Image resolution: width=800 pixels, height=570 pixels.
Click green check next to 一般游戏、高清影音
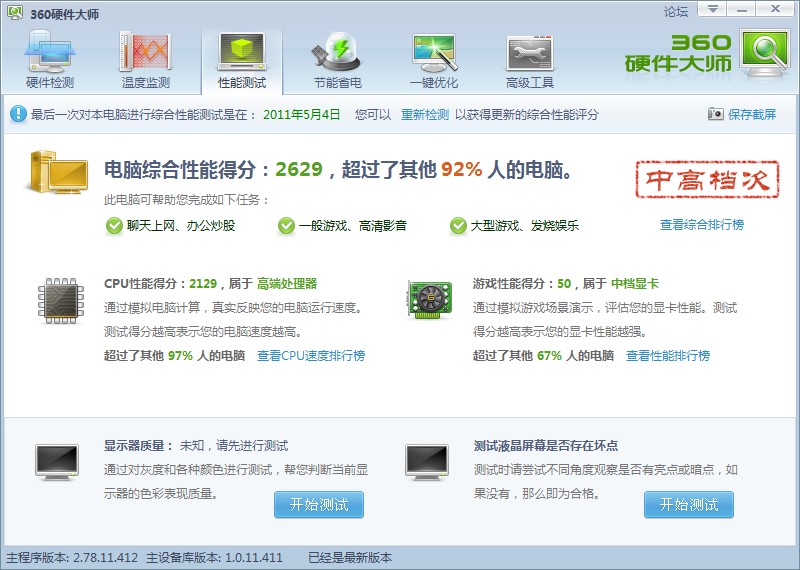(286, 226)
